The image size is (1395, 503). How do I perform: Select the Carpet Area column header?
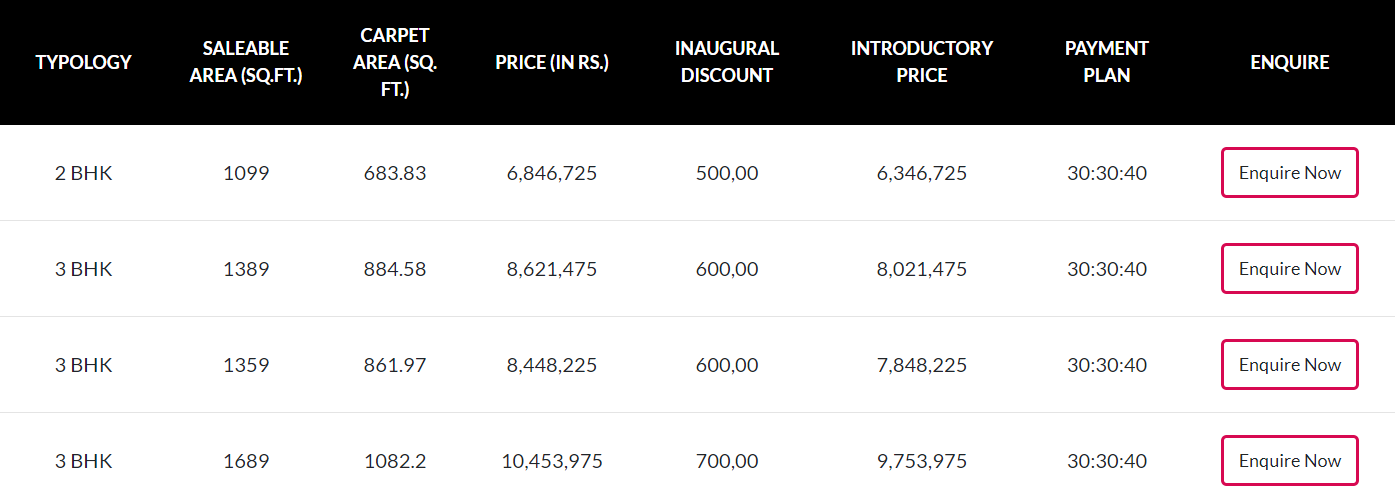pos(395,62)
